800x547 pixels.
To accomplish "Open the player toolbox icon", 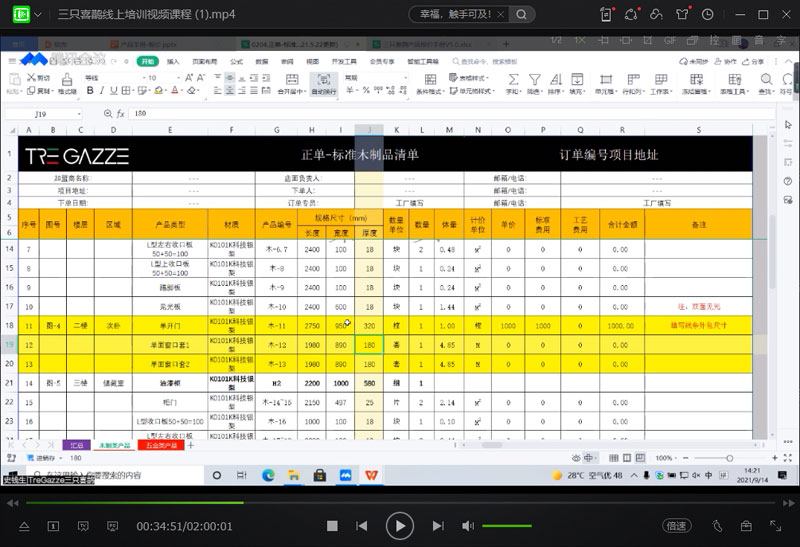I will pos(746,526).
